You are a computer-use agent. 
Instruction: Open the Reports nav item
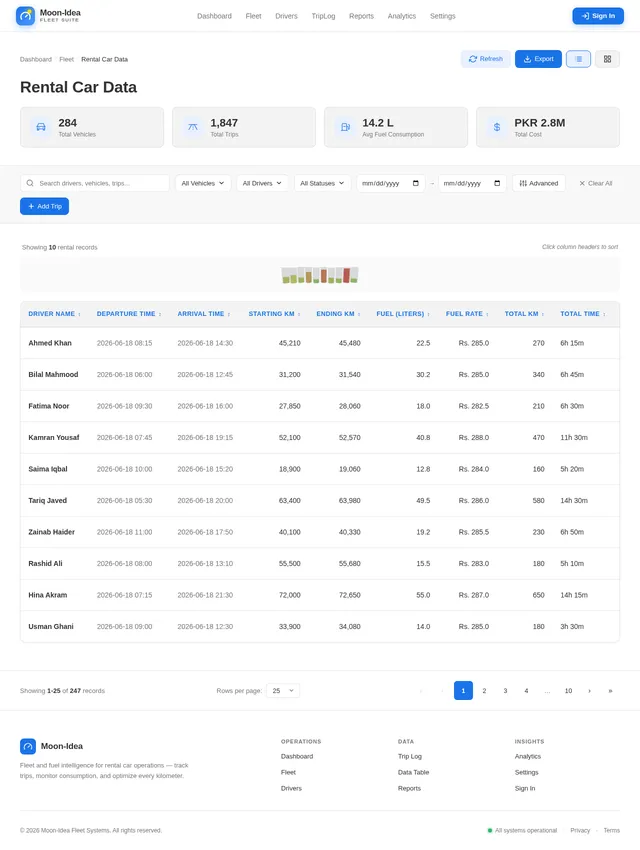click(361, 16)
